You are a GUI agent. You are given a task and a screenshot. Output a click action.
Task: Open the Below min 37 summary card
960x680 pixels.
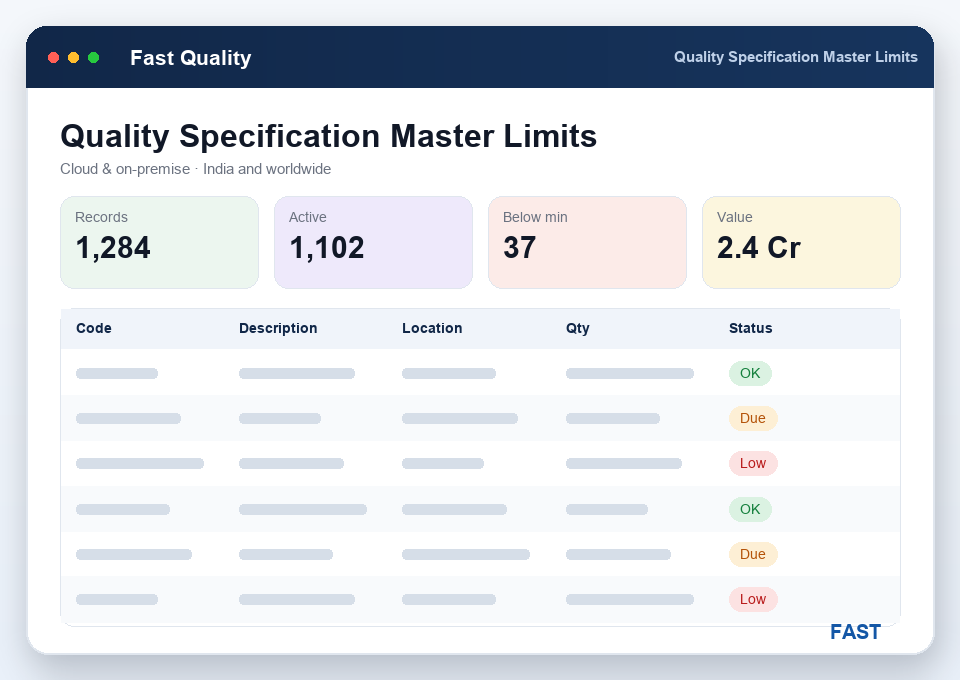(x=587, y=242)
